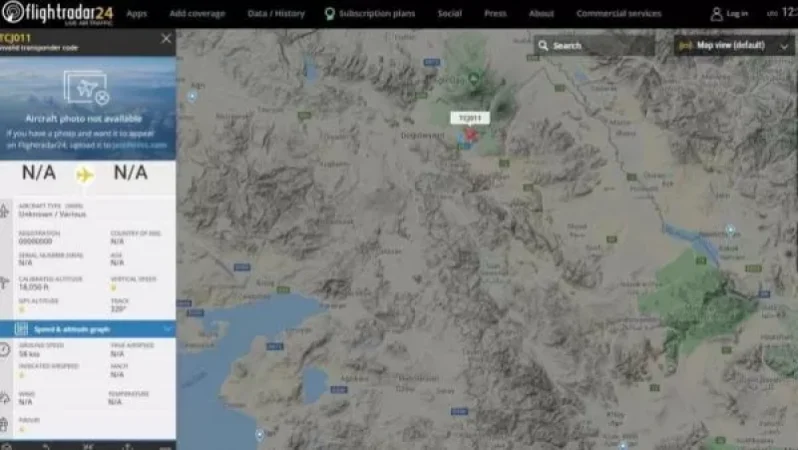Open Commercial services link
Screen dimensions: 798x450
click(x=618, y=14)
